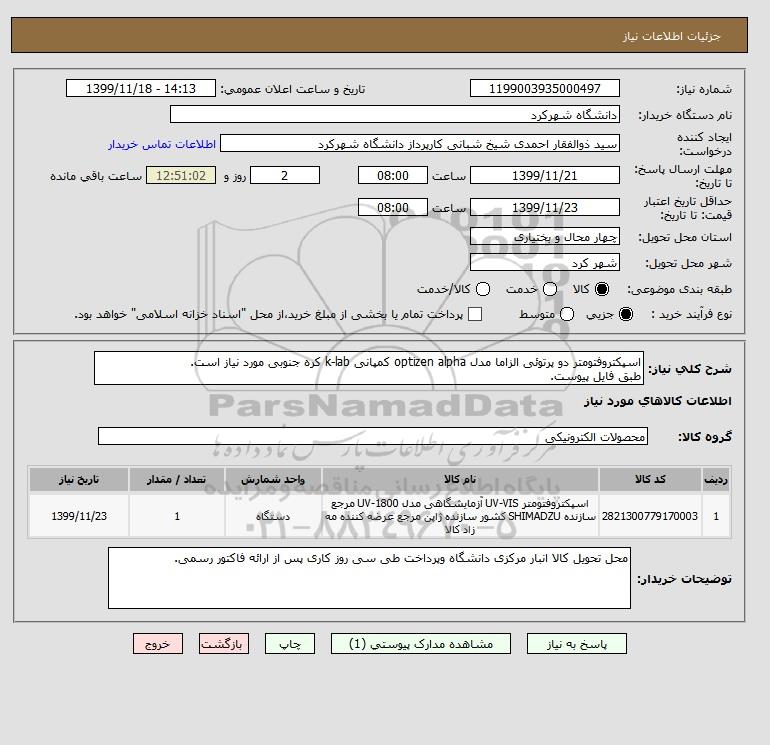
Task: Select the متوسط purchase type radio
Action: pyautogui.click(x=567, y=314)
